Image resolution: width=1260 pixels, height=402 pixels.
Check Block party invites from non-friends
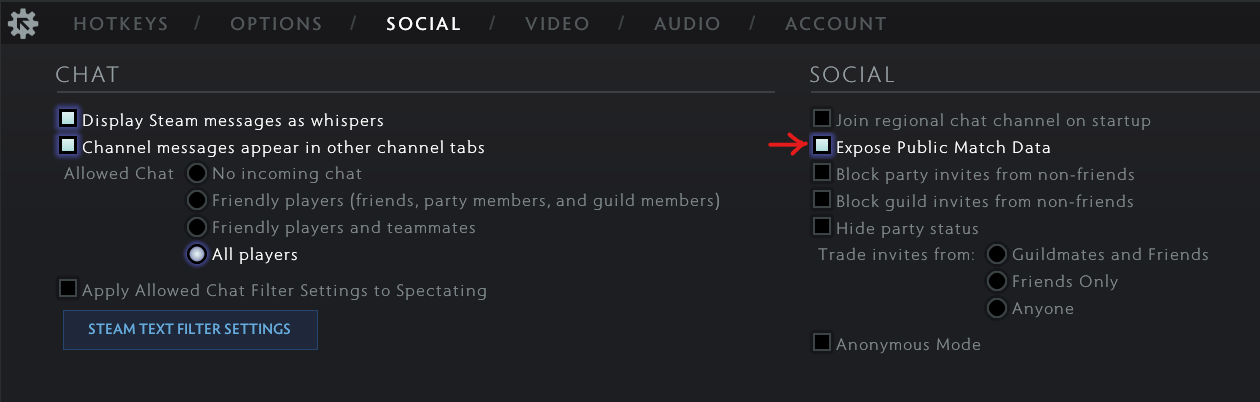coord(822,173)
